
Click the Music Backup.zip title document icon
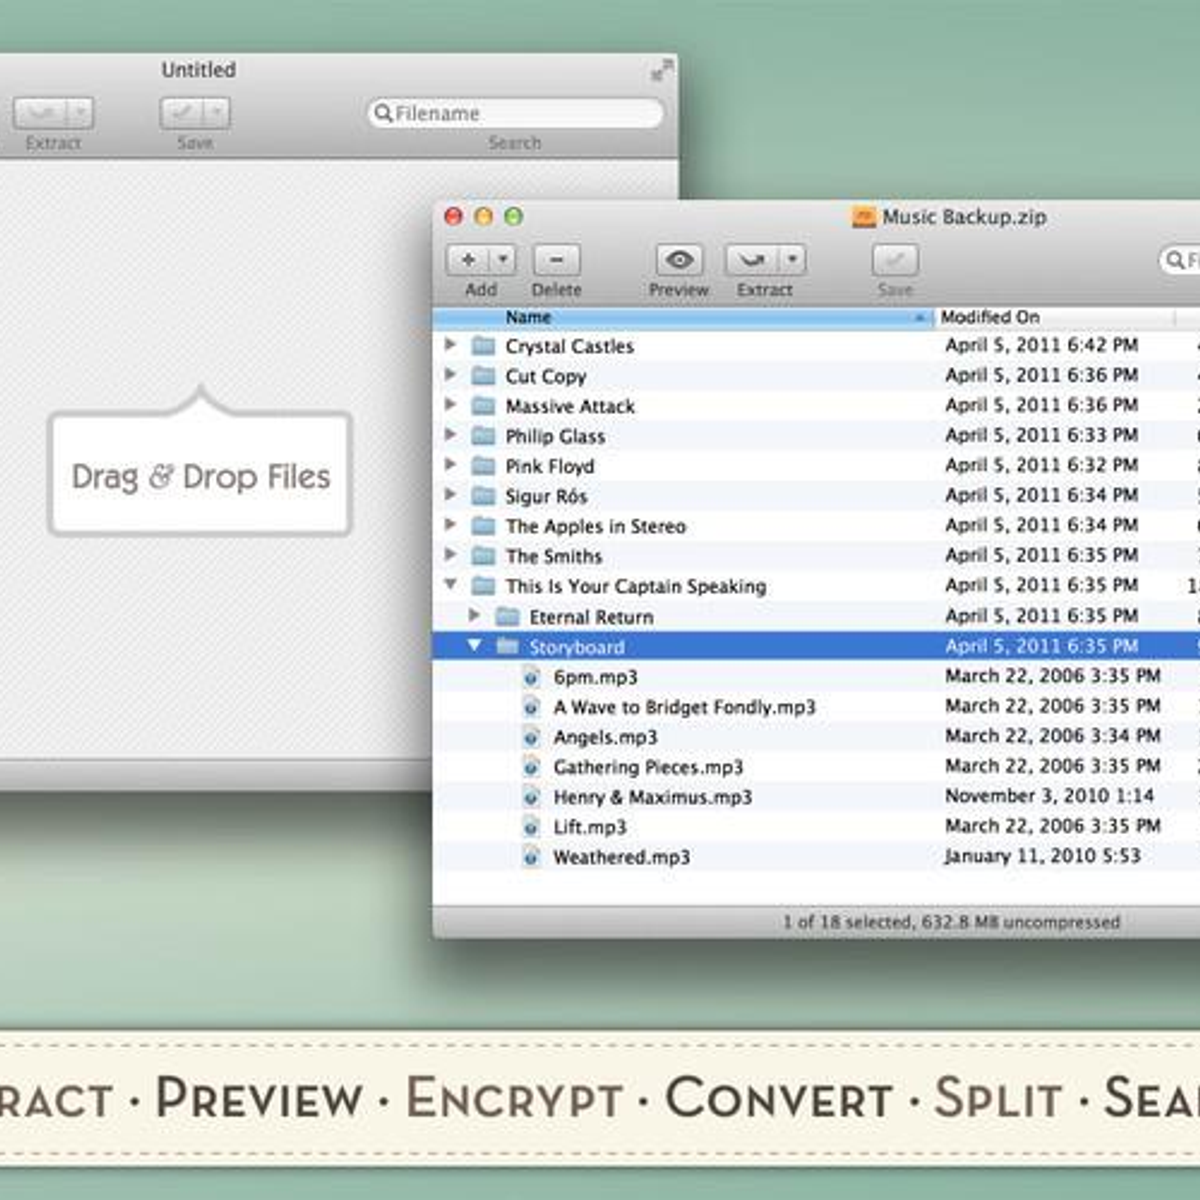[863, 217]
